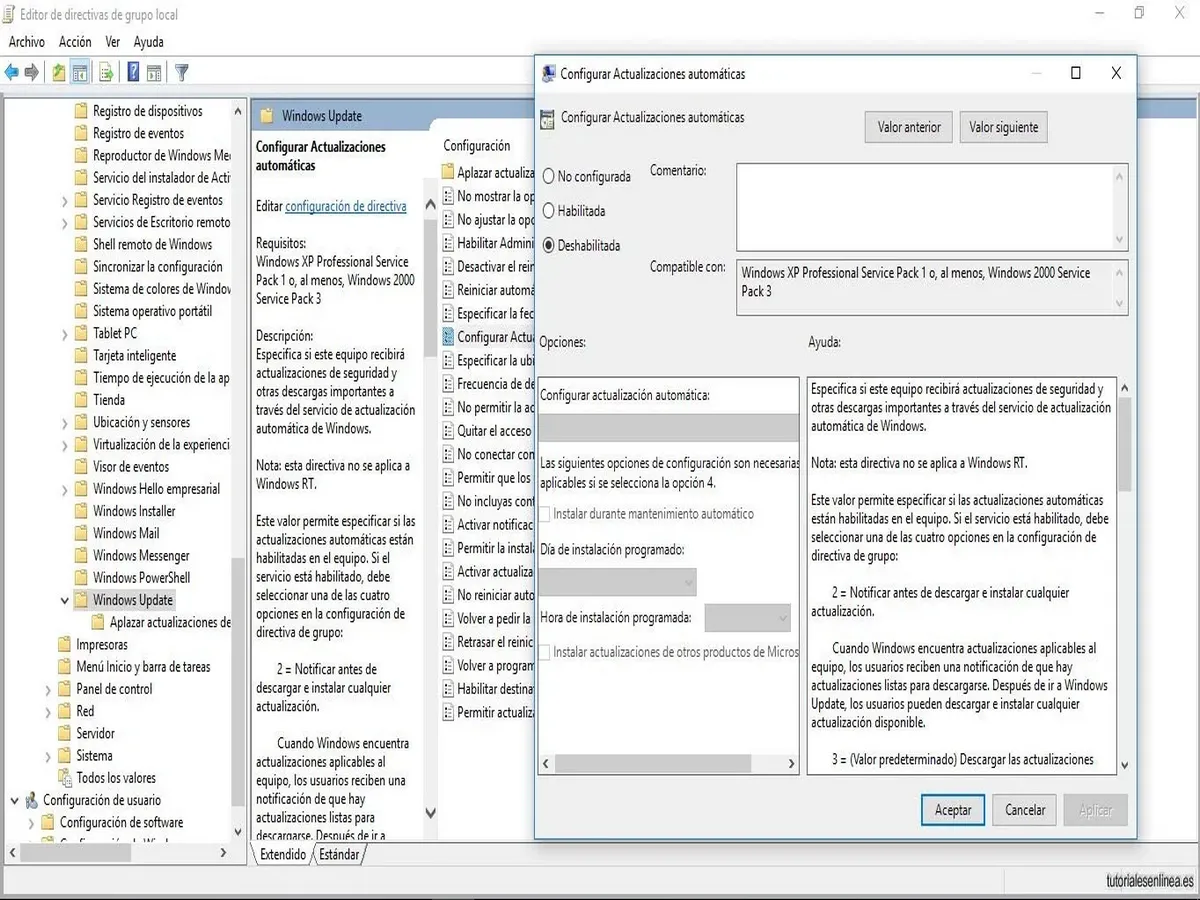Open the Día de instalación programado dropdown
This screenshot has height=900, width=1200.
coord(617,582)
